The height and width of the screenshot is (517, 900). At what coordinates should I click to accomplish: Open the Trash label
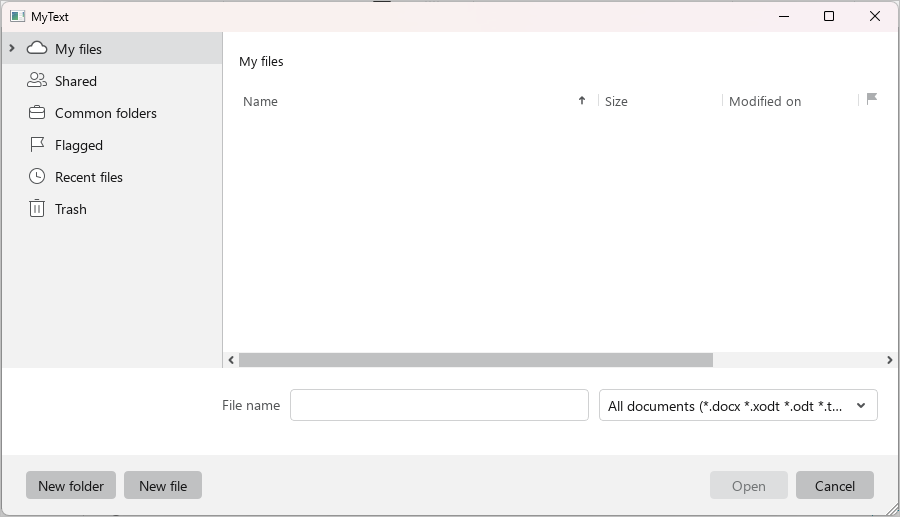tap(71, 209)
